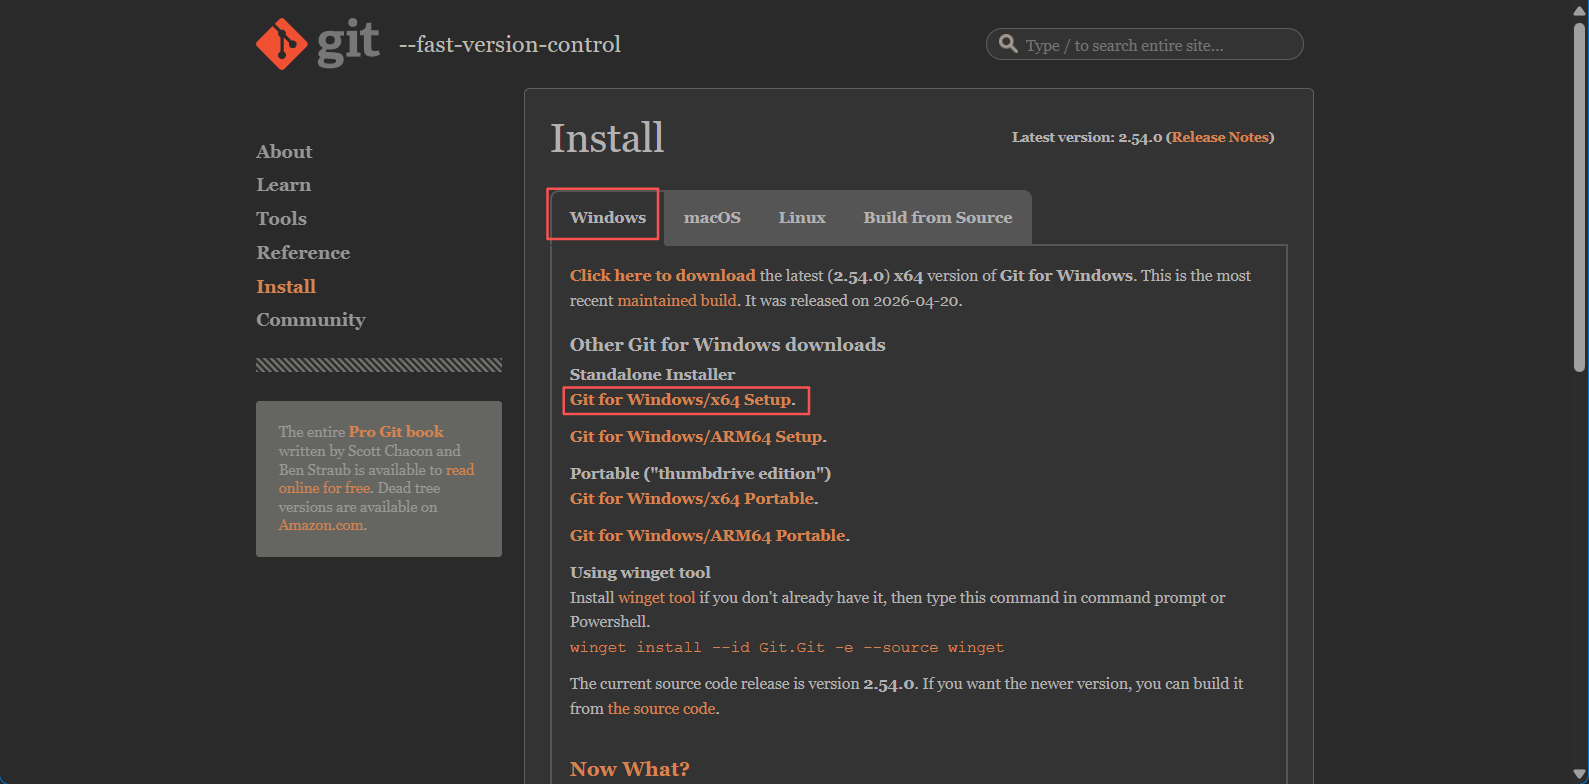
Task: Download Git for Windows/x64 Portable
Action: [692, 499]
